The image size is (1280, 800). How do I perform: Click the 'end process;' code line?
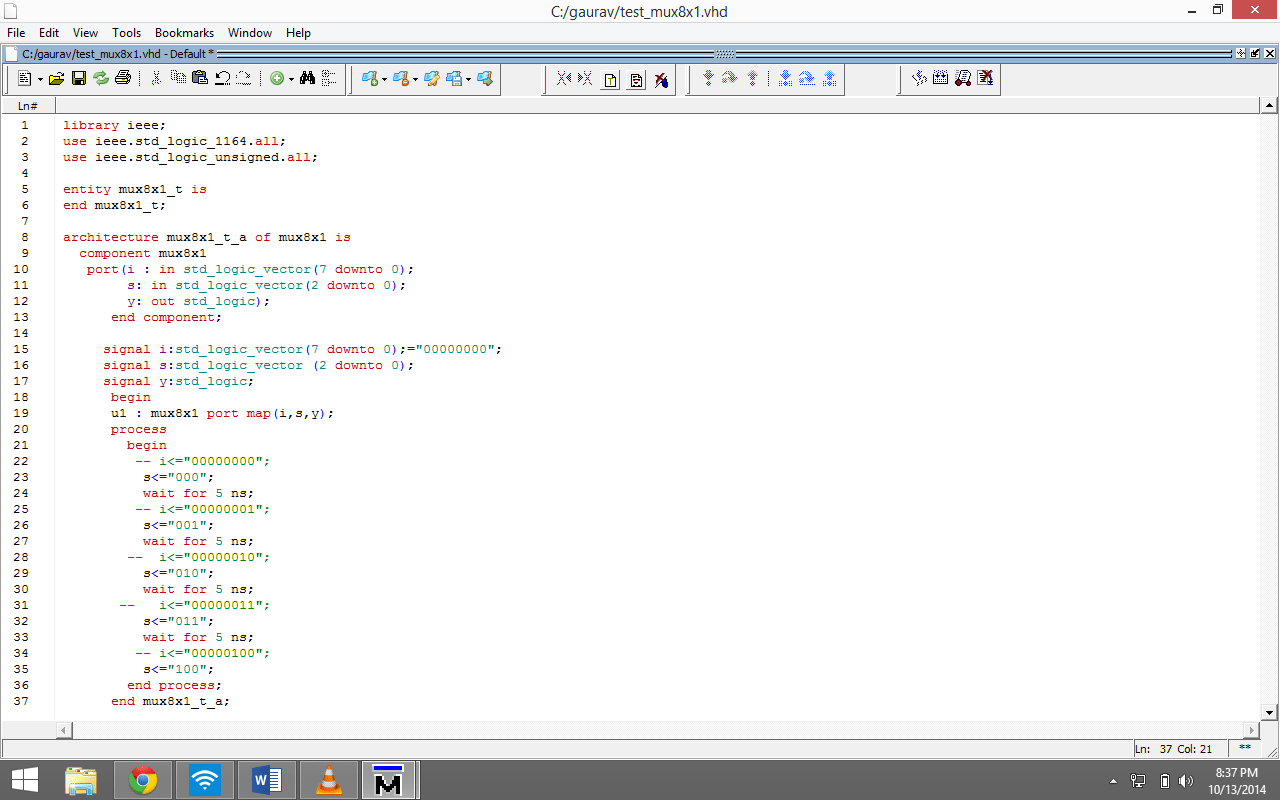[175, 685]
